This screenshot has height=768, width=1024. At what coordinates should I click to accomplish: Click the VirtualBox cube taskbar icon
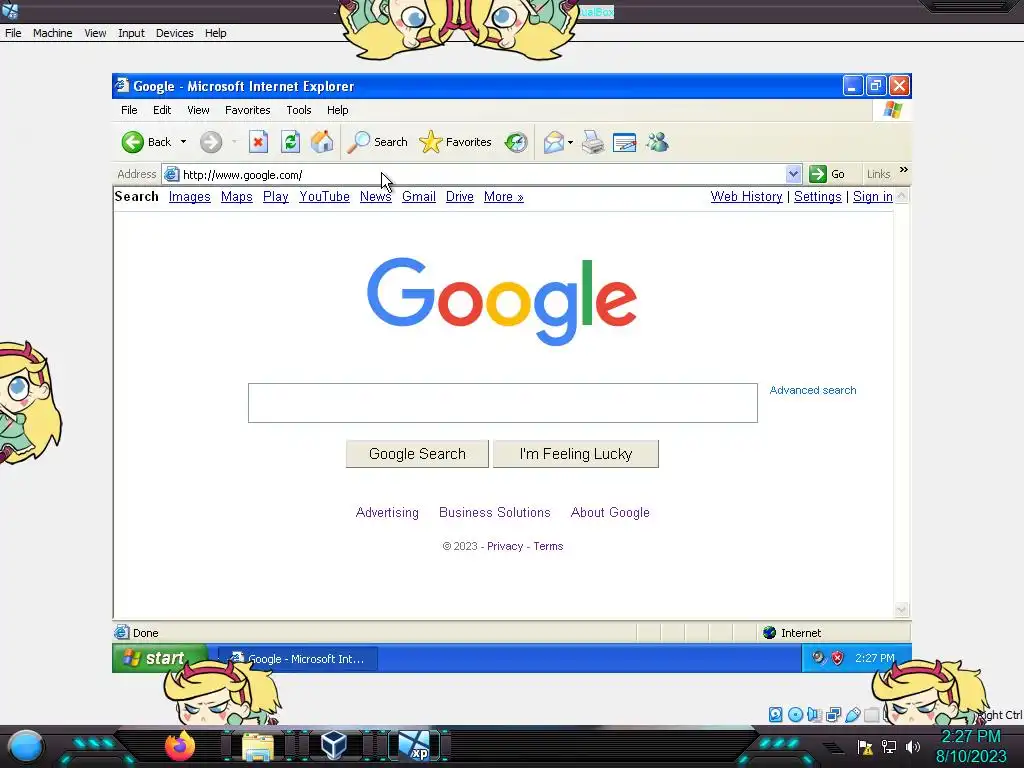point(334,745)
